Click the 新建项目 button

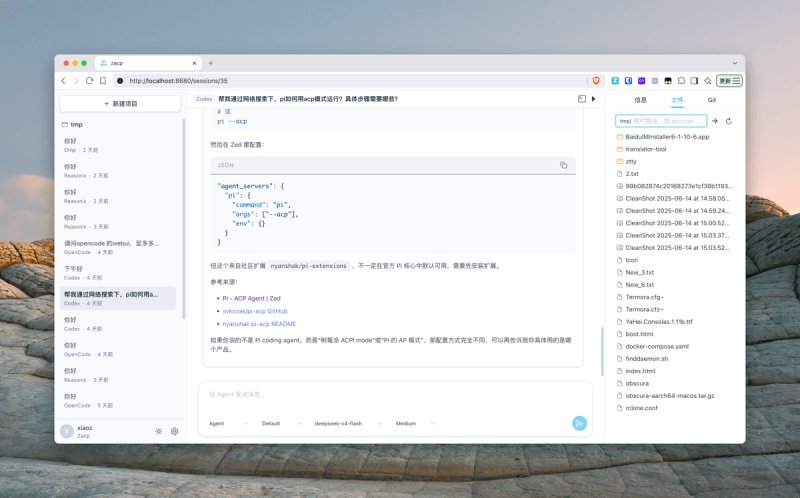120,104
